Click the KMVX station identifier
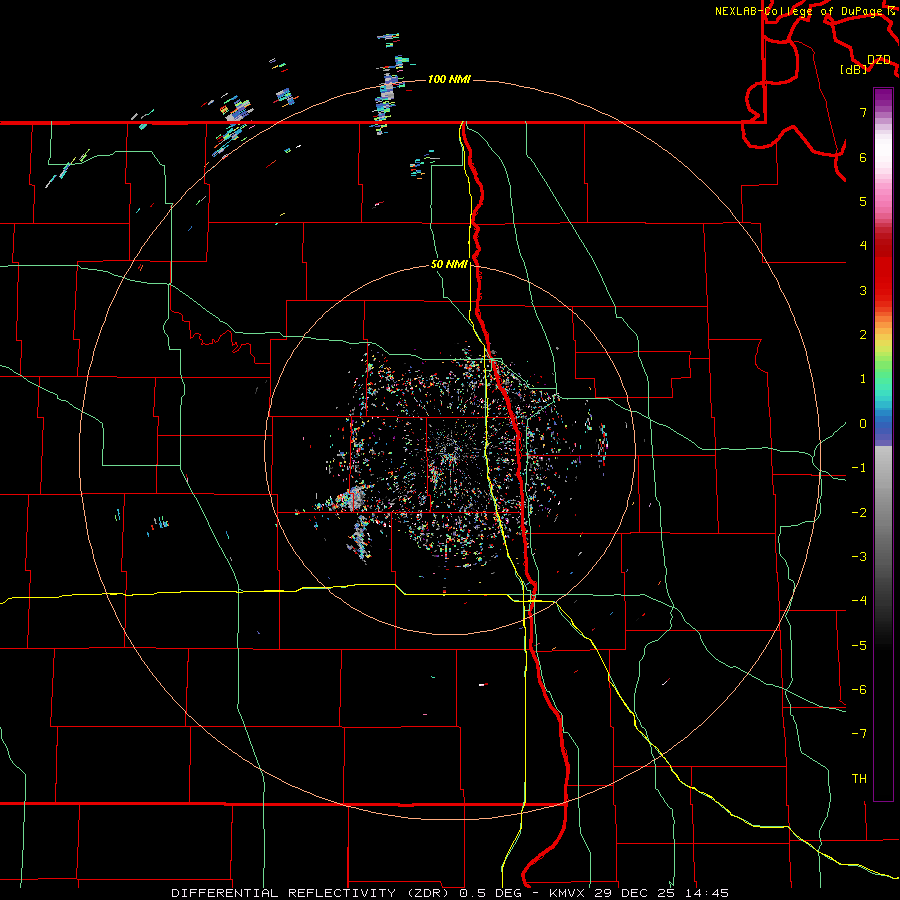 (x=567, y=893)
